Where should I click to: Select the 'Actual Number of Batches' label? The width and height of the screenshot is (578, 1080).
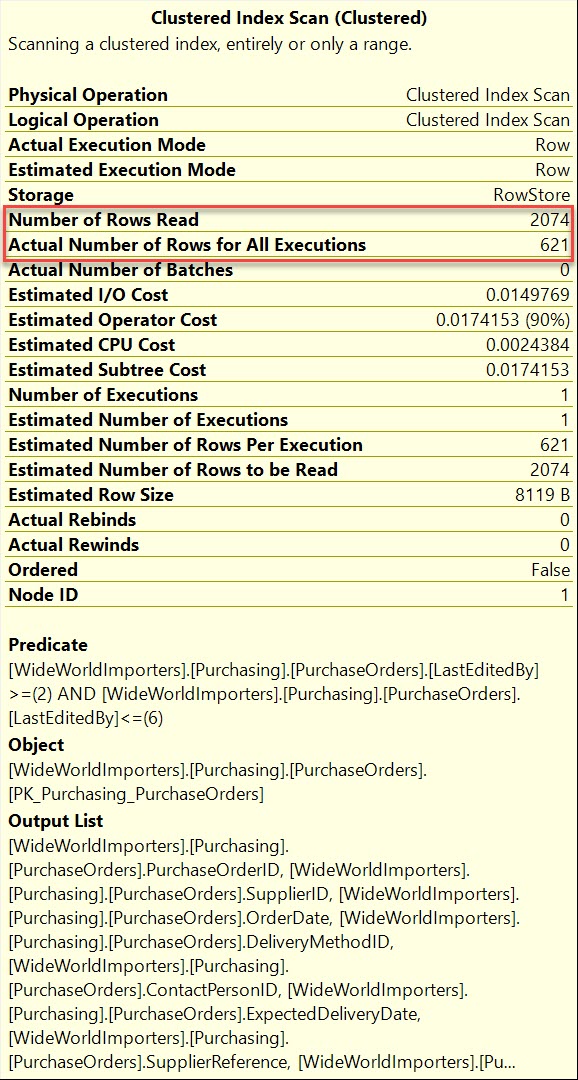point(121,270)
